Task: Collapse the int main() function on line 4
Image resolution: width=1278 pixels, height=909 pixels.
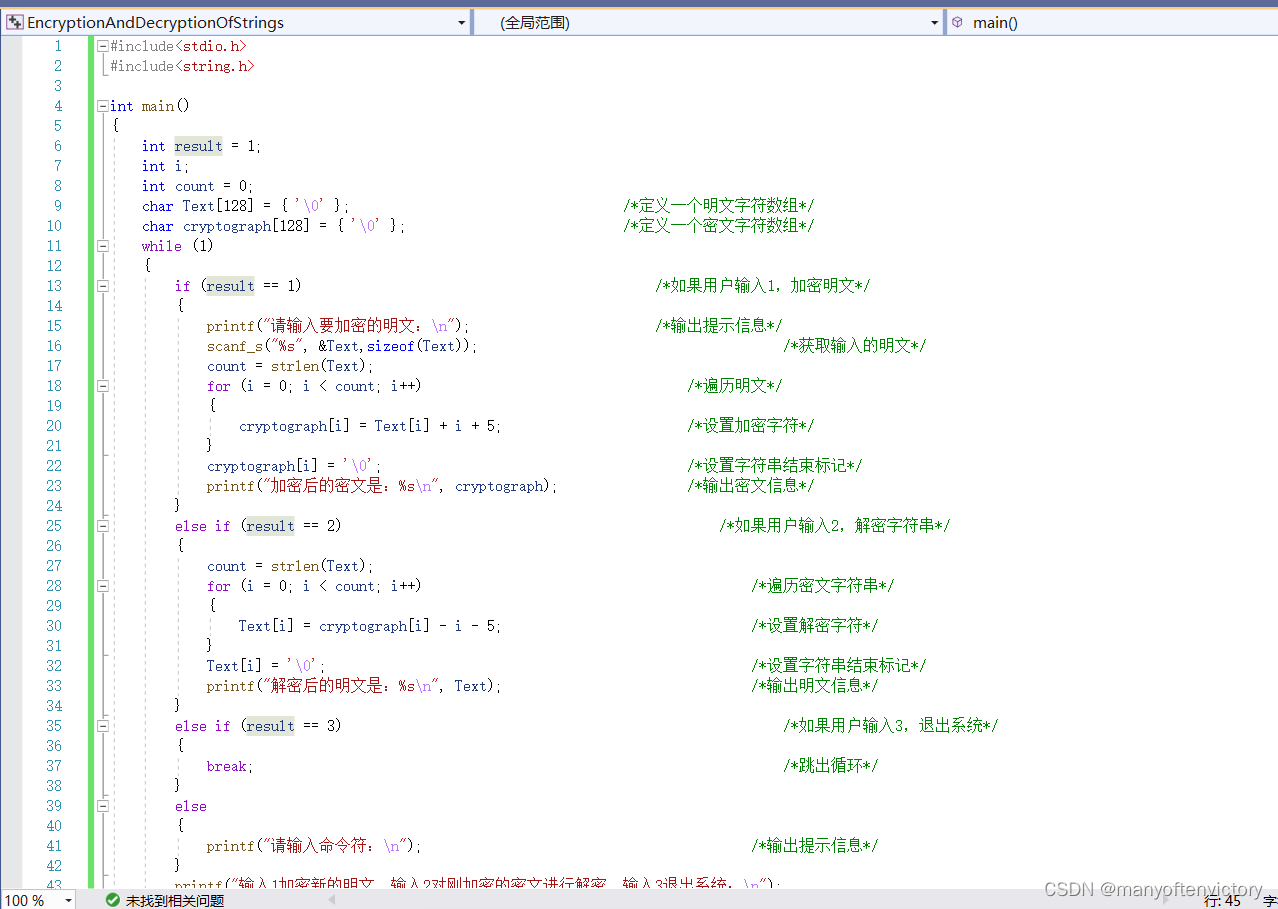Action: tap(102, 106)
